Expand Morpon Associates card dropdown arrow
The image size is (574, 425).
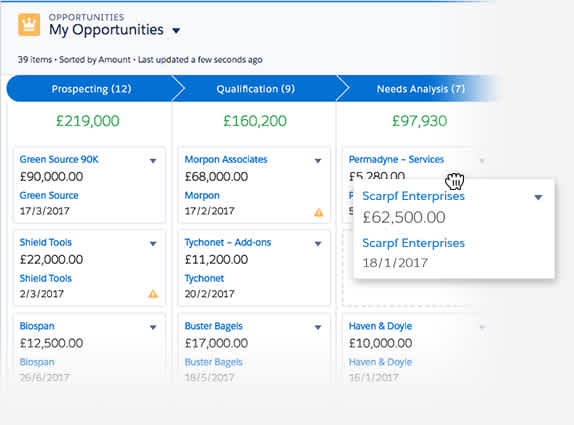click(x=318, y=161)
